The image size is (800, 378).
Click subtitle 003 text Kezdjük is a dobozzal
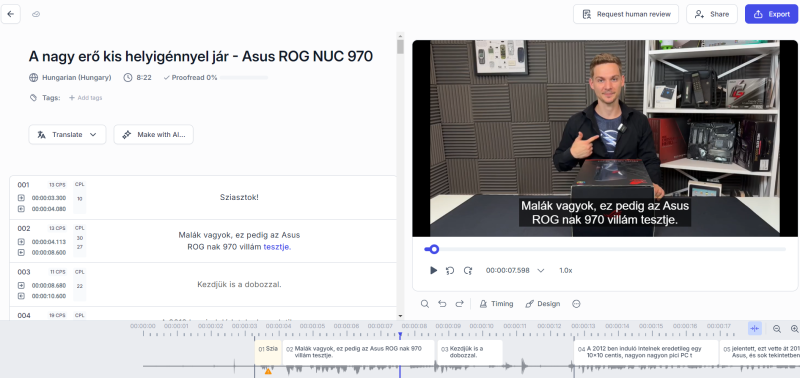click(x=239, y=284)
